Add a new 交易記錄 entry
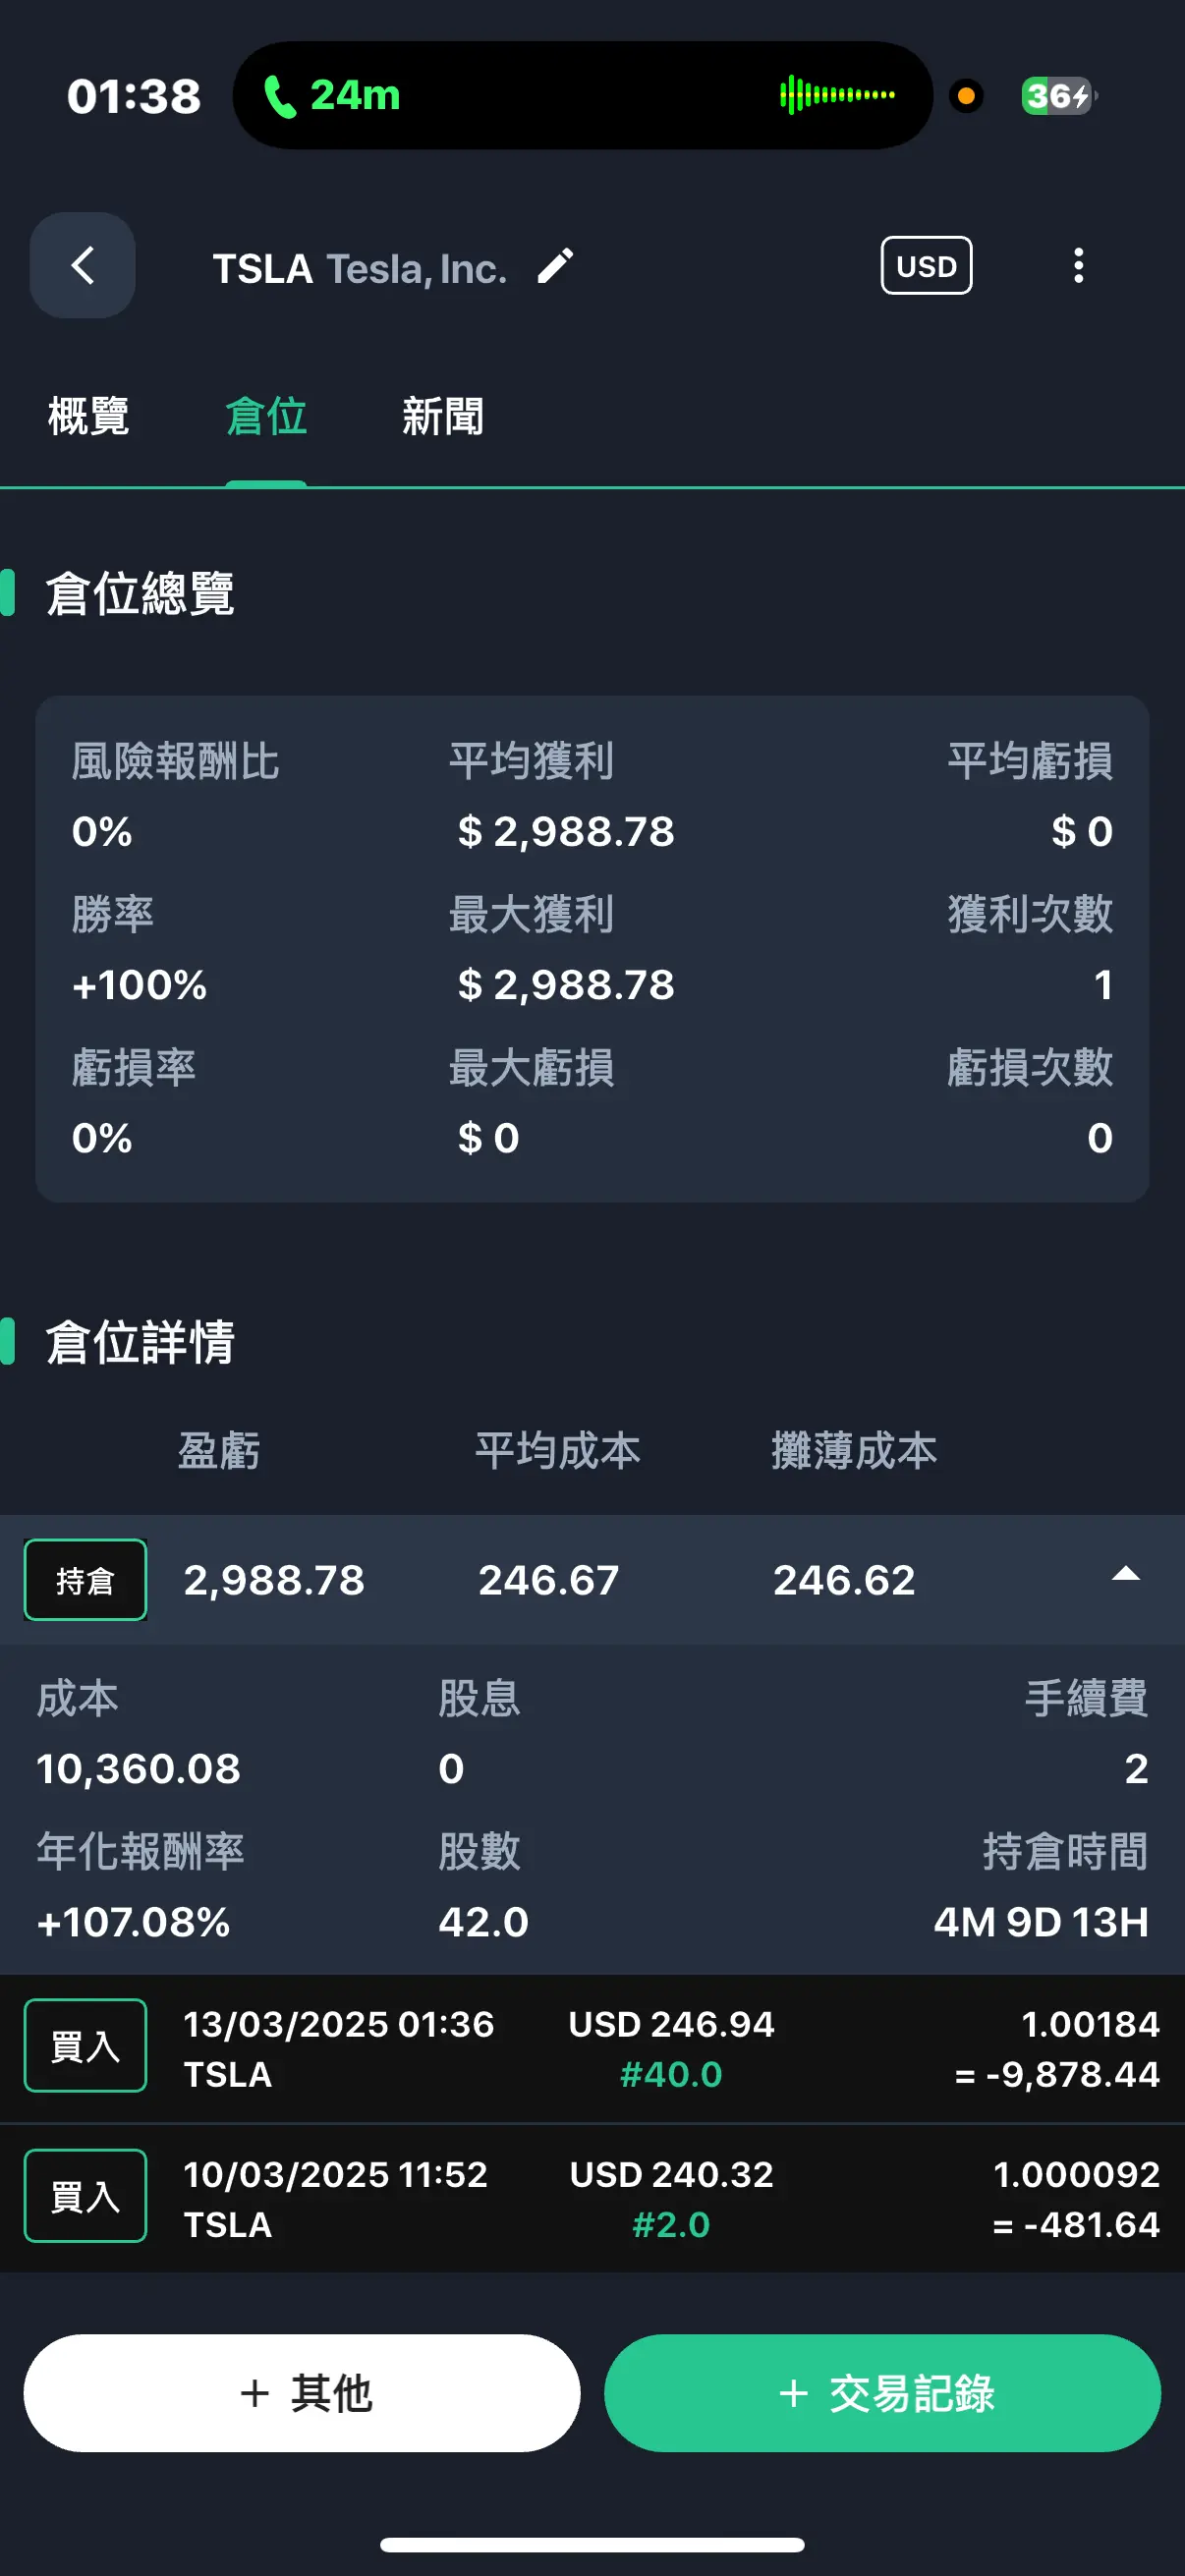This screenshot has width=1185, height=2576. (x=882, y=2393)
